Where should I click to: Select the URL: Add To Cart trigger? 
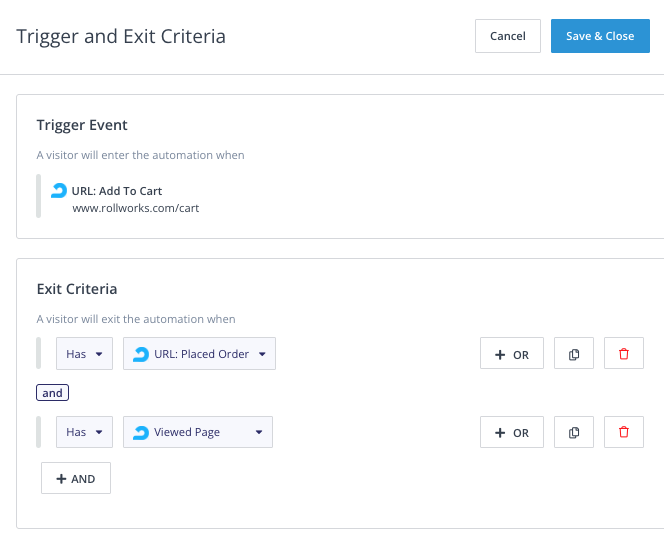[116, 191]
